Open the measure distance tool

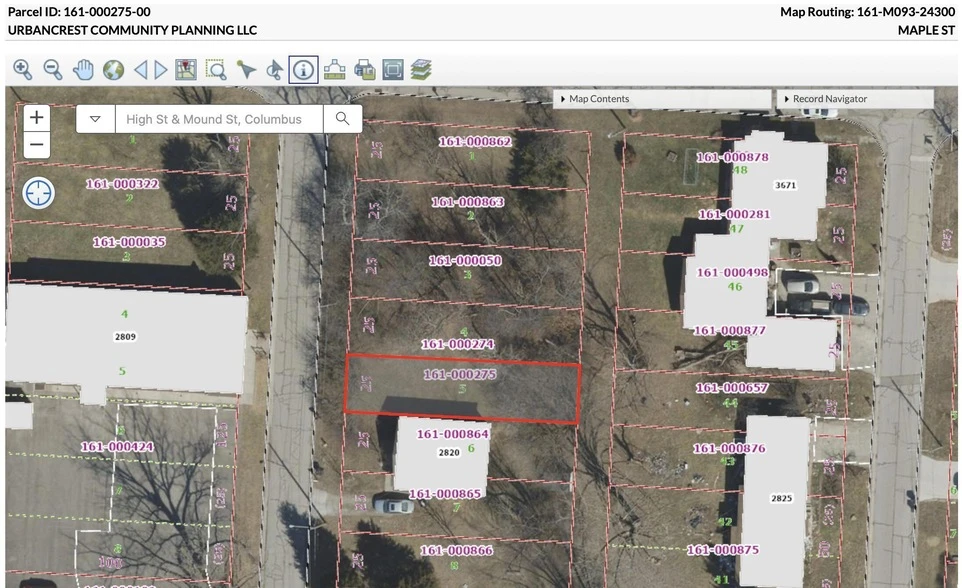pyautogui.click(x=334, y=70)
